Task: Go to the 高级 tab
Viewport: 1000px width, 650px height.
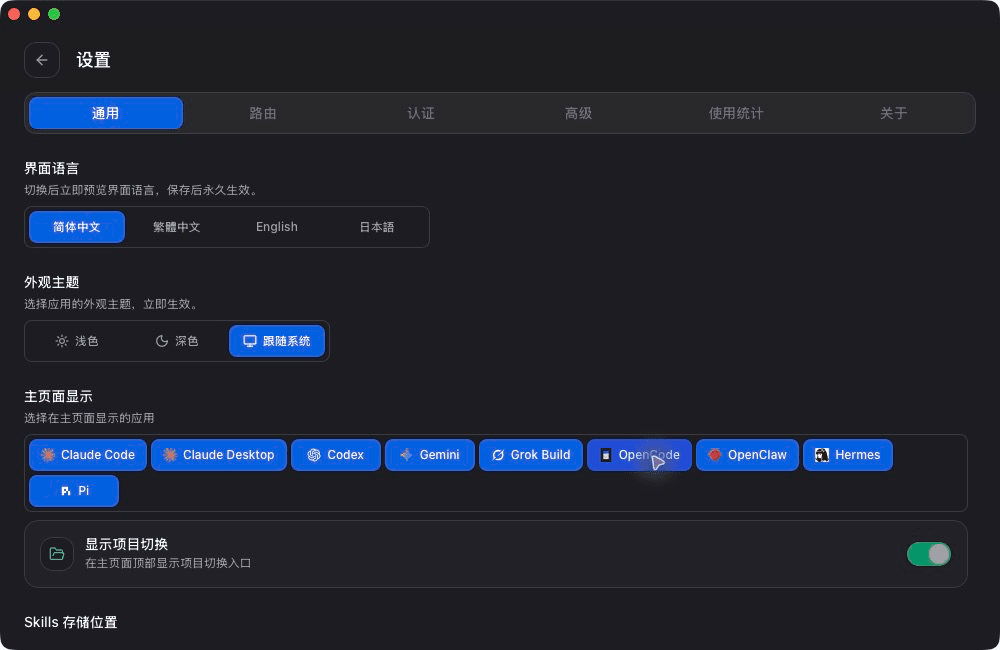Action: click(578, 113)
